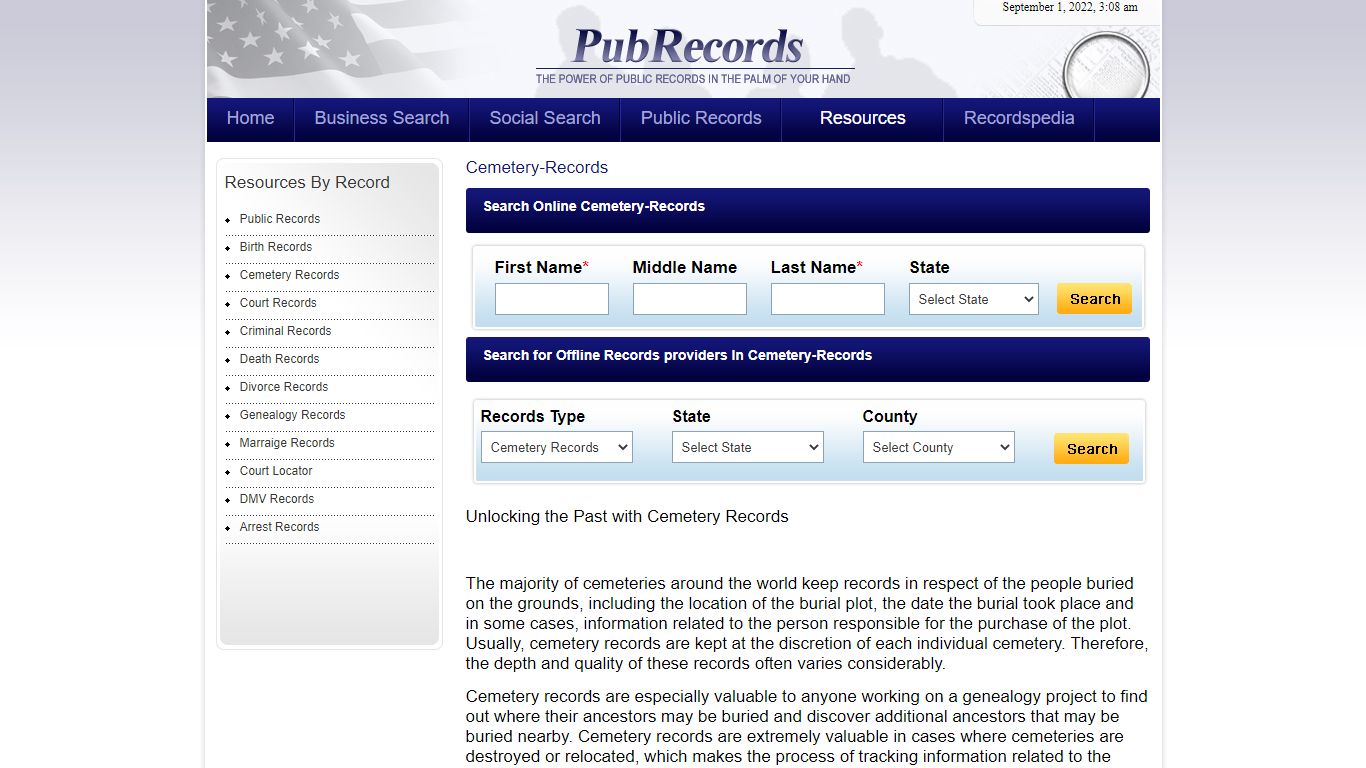Click the Cemetery-Records page heading
Image resolution: width=1366 pixels, height=768 pixels.
click(537, 168)
